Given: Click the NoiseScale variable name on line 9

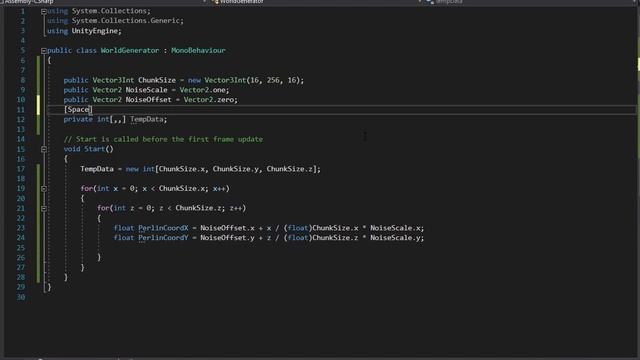Looking at the screenshot, I should [147, 90].
